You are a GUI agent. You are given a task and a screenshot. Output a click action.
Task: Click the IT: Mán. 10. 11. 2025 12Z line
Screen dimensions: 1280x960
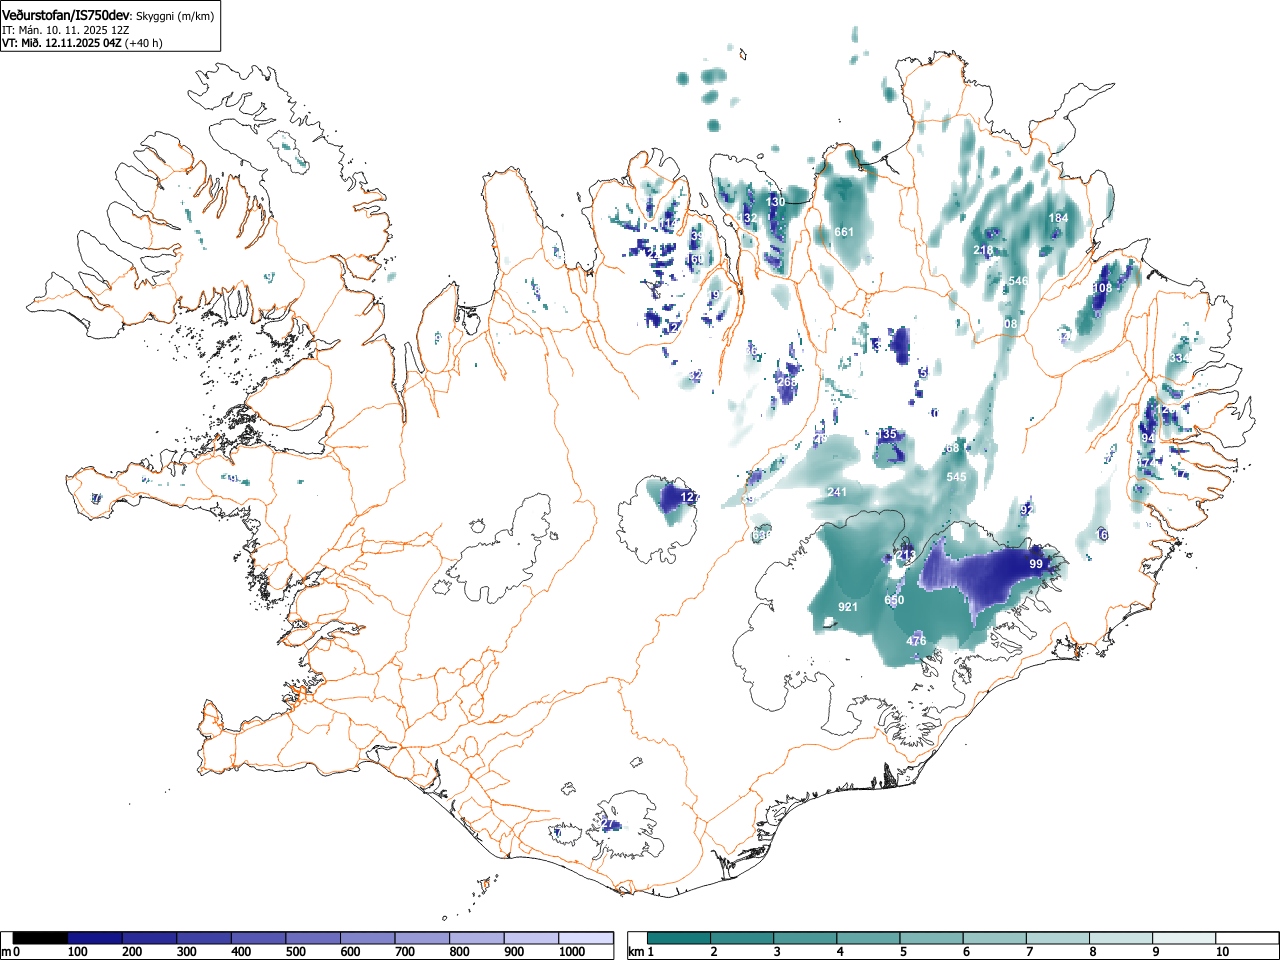click(66, 30)
